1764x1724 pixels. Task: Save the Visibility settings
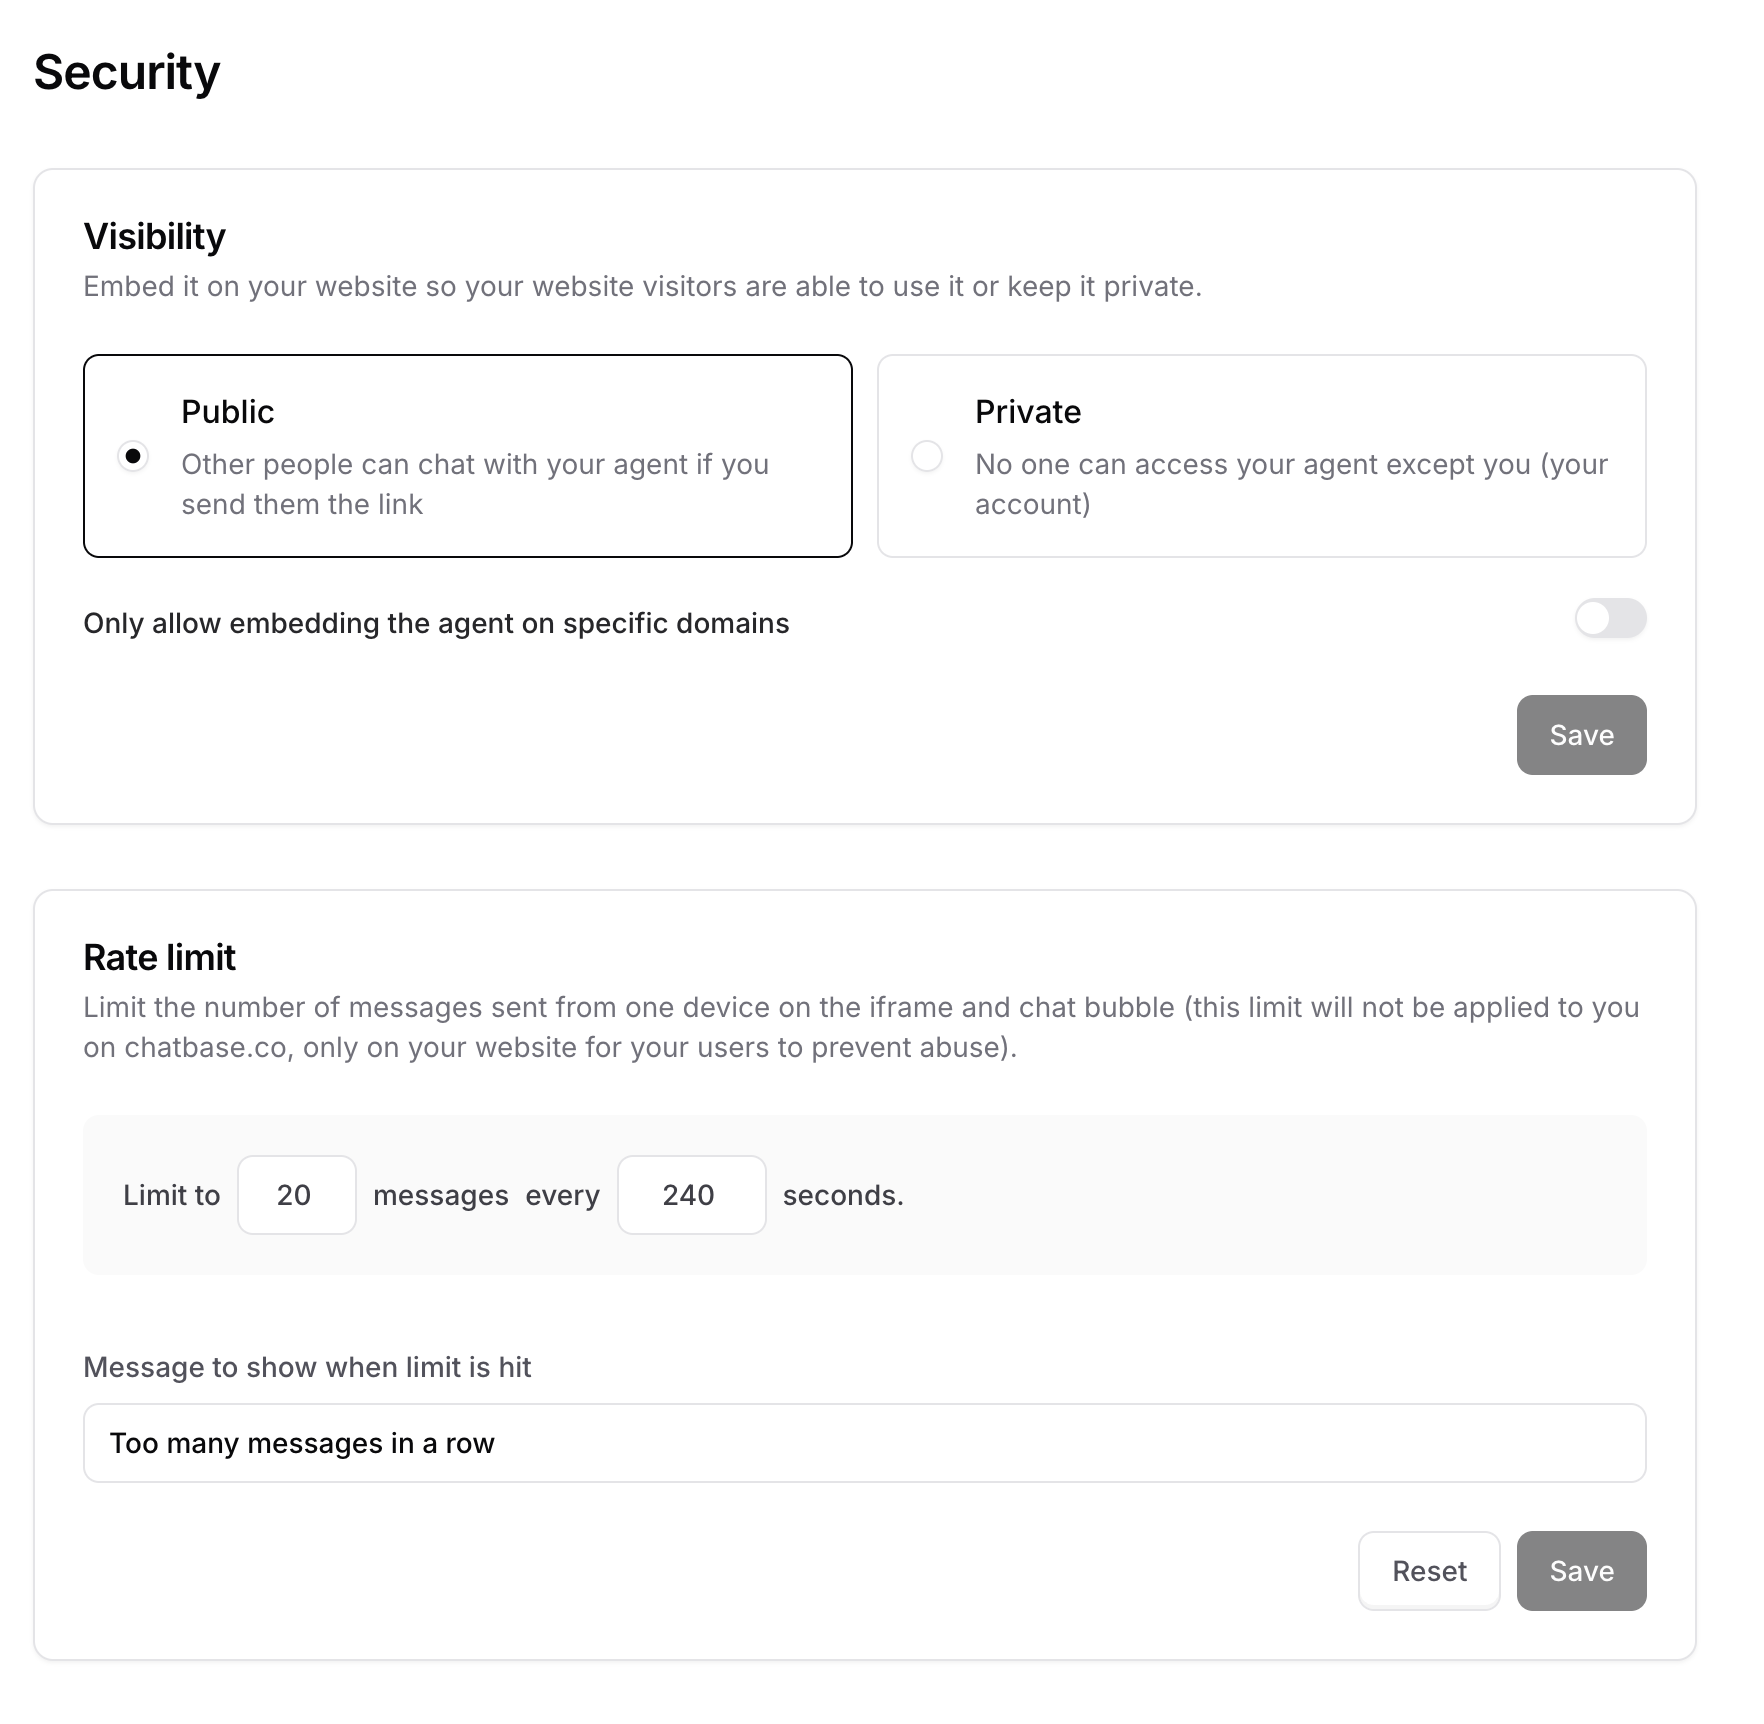click(x=1581, y=735)
